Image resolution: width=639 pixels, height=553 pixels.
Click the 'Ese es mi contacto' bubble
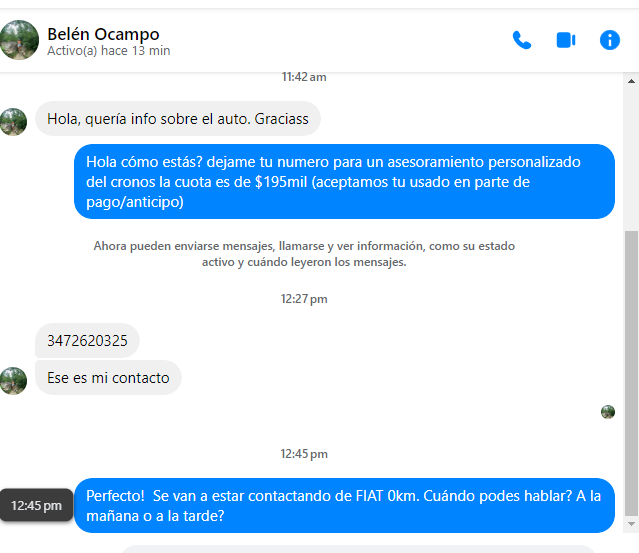click(x=108, y=378)
